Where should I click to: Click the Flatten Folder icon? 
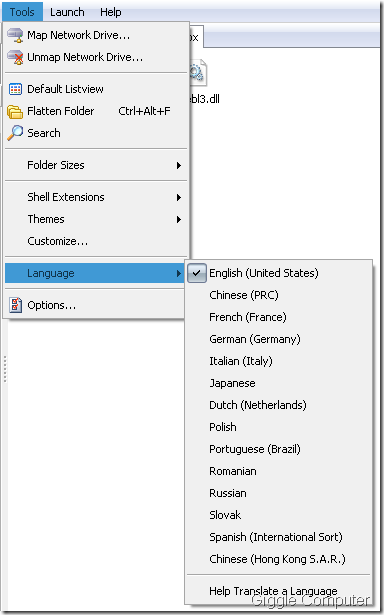click(15, 111)
